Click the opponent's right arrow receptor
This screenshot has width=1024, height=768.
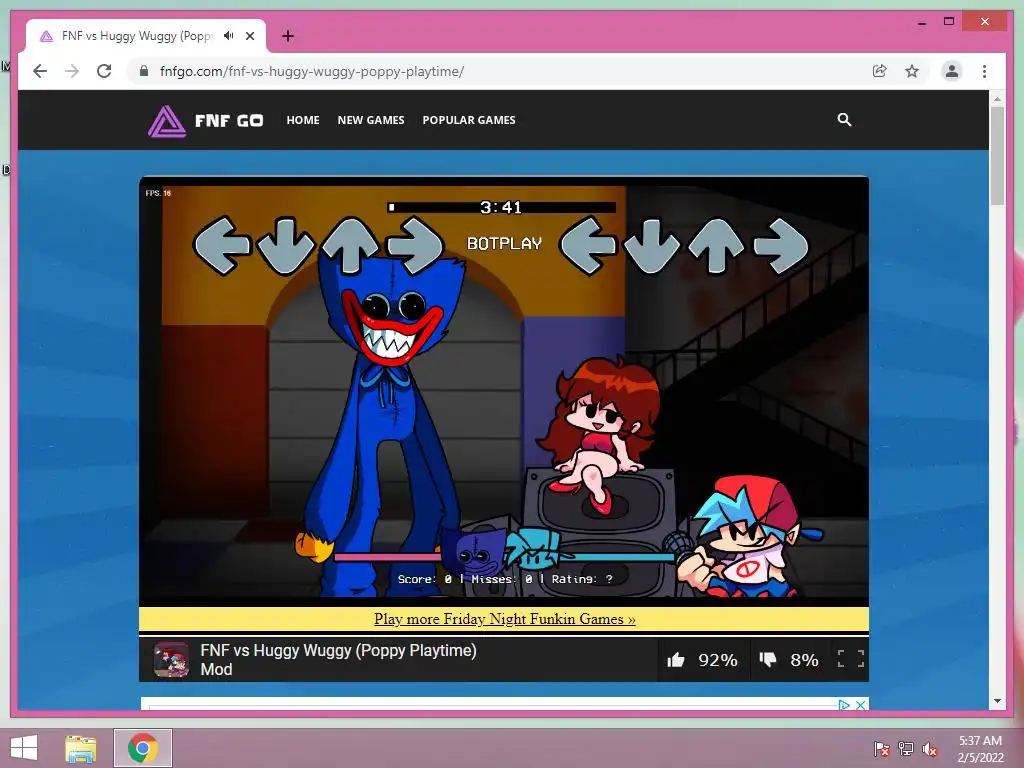[415, 245]
